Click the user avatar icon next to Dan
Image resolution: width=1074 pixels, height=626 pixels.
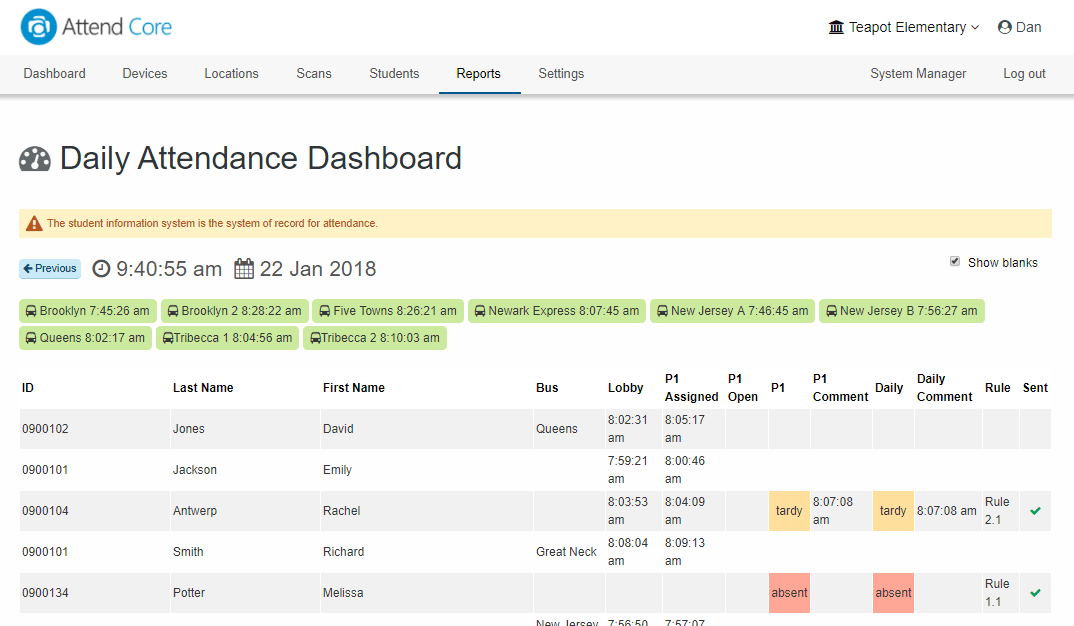click(1005, 27)
